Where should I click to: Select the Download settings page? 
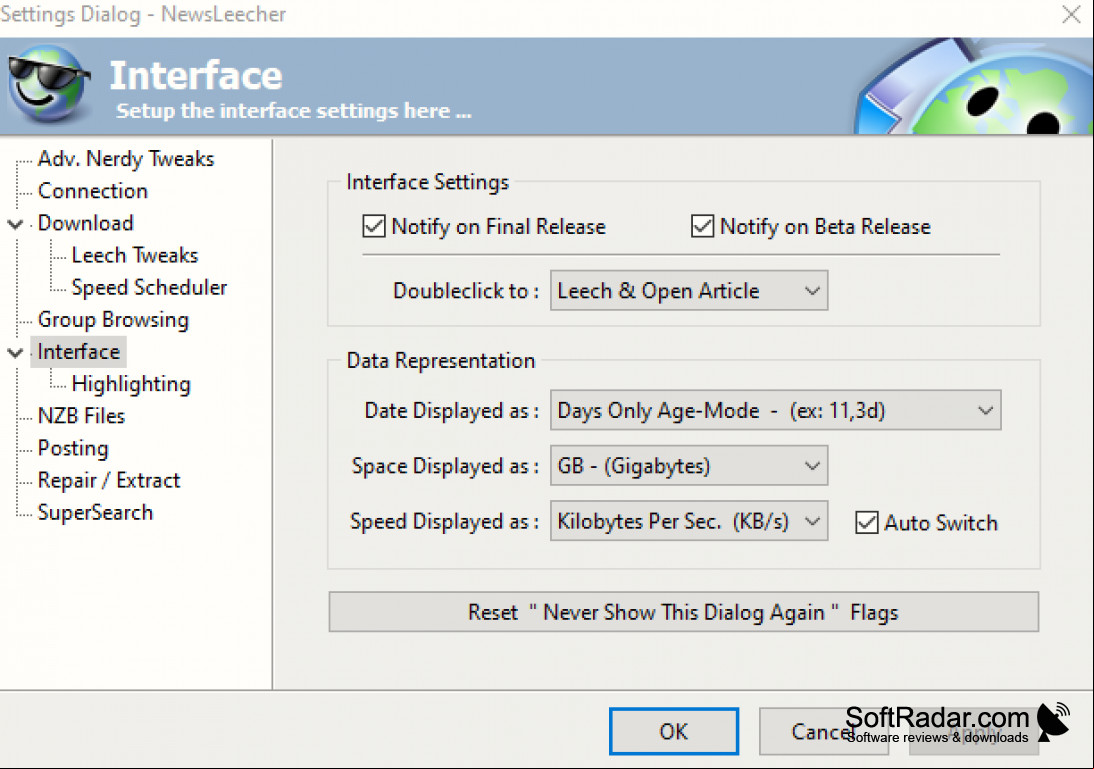85,223
